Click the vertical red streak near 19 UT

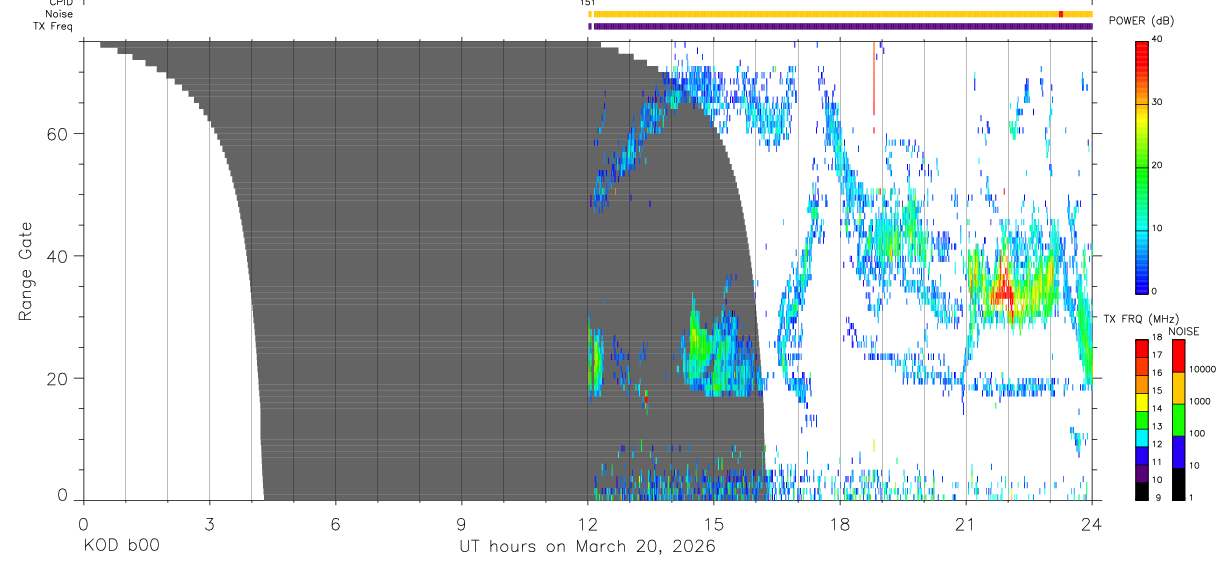coord(874,80)
